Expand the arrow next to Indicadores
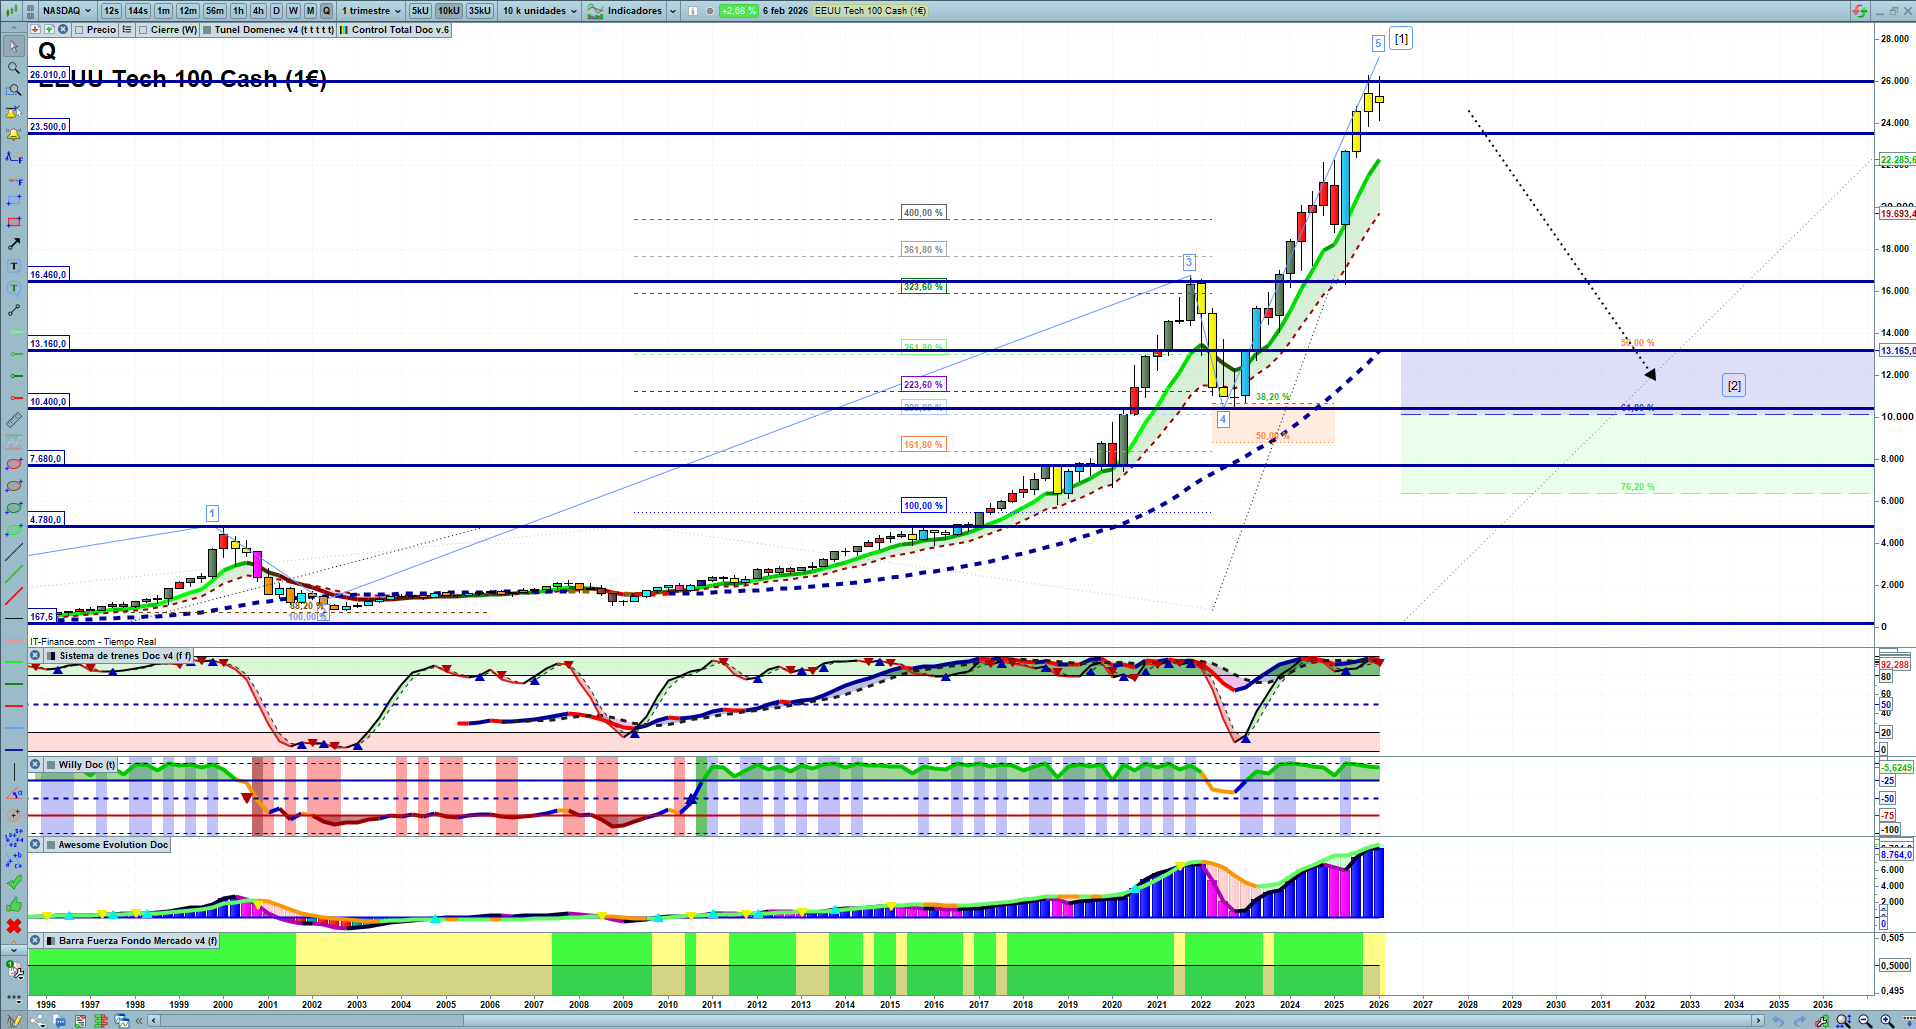Screen dimensions: 1916x1029 [x=673, y=11]
